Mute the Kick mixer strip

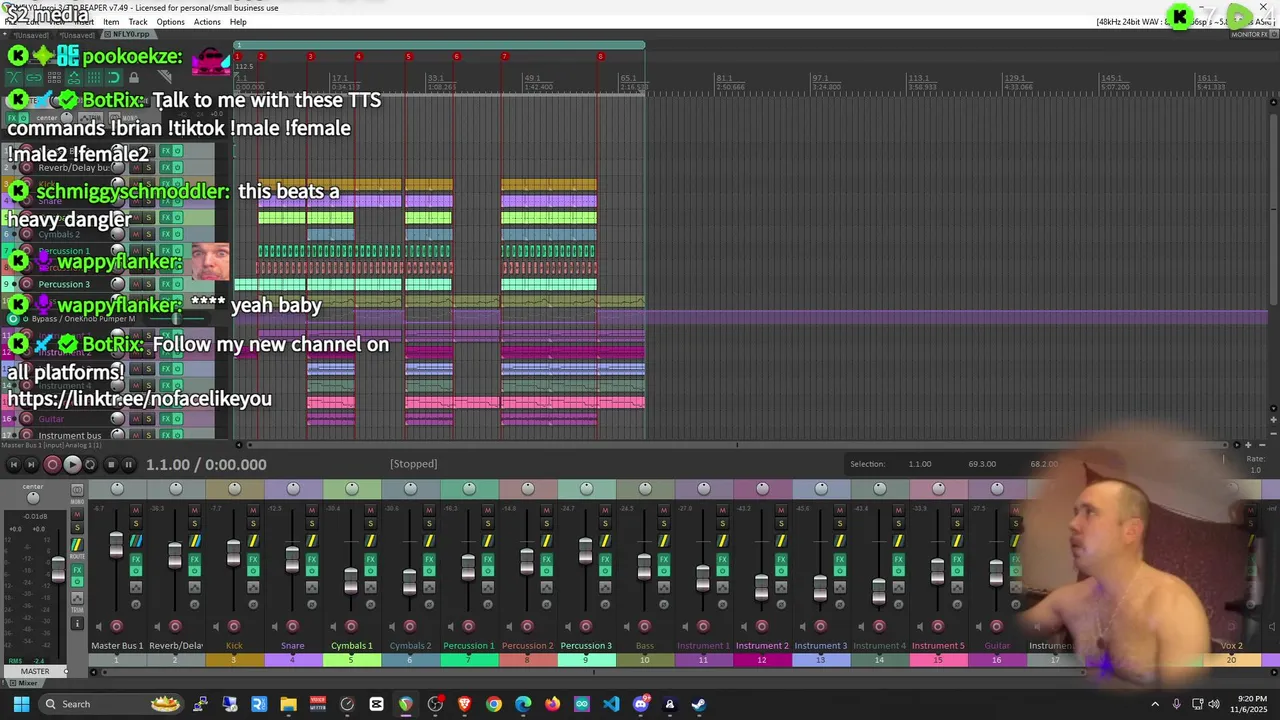[x=253, y=510]
